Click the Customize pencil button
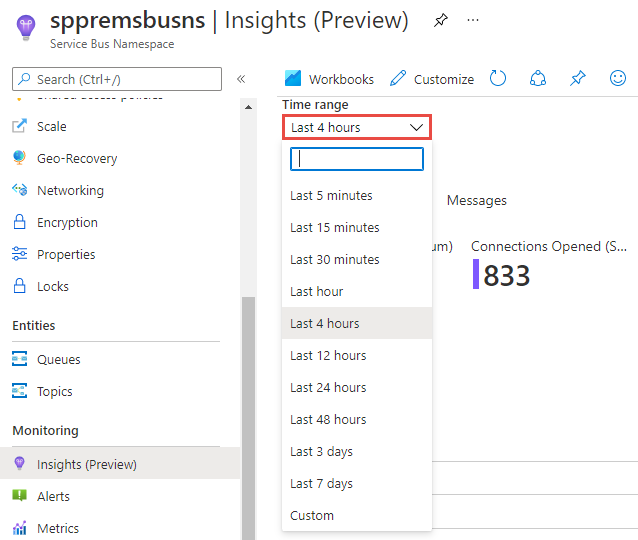 coord(432,79)
